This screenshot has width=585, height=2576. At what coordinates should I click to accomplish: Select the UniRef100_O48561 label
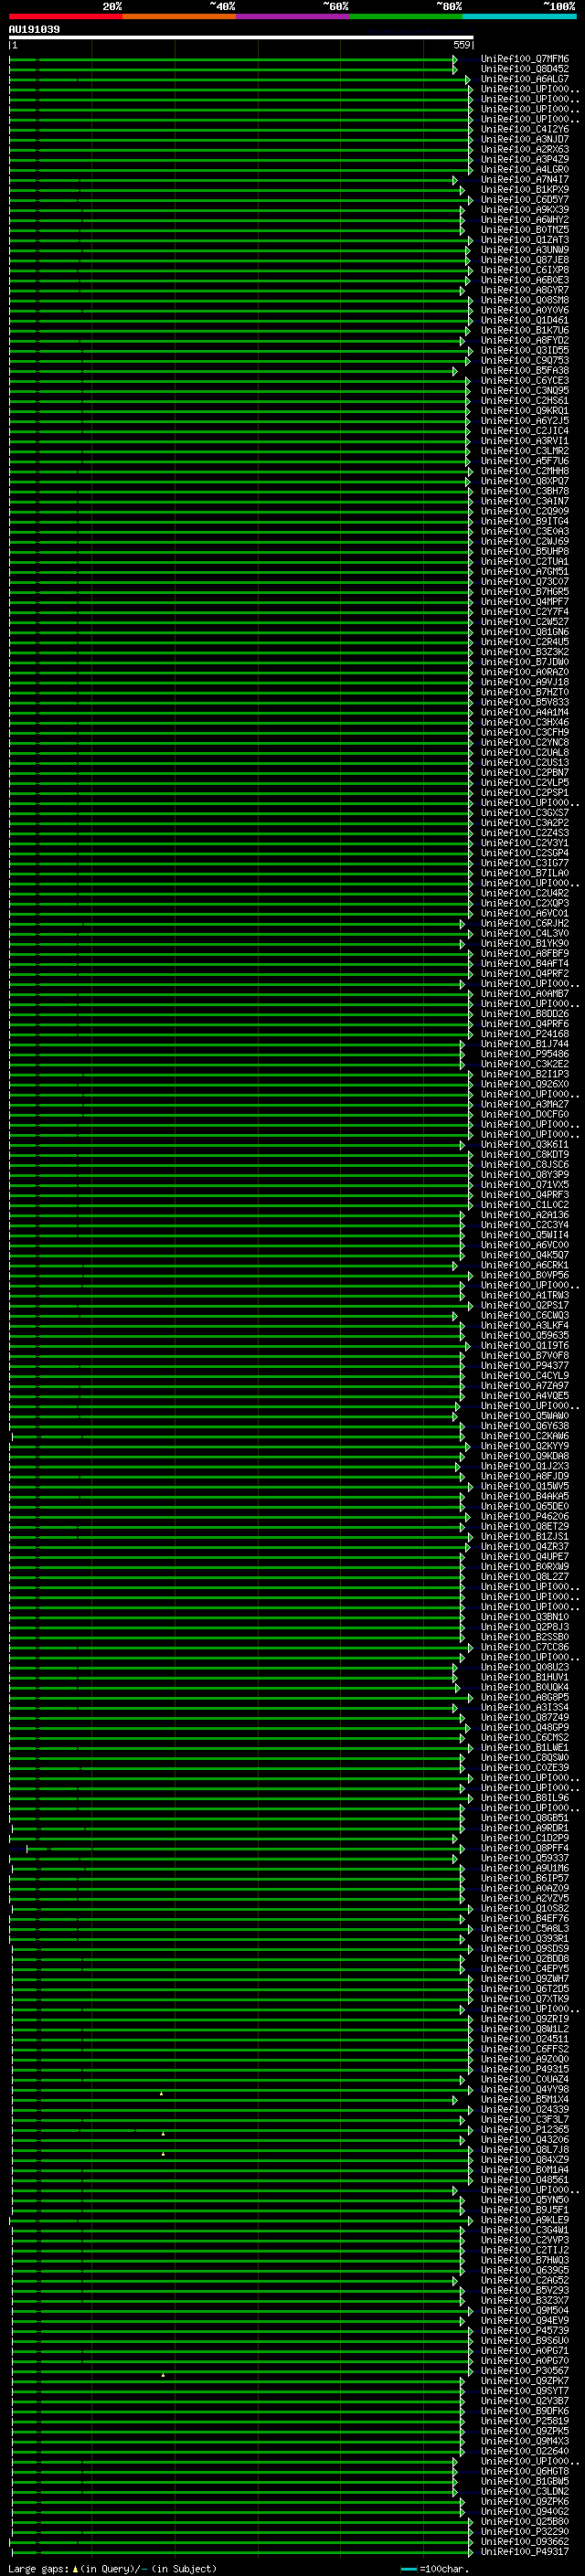(524, 2179)
